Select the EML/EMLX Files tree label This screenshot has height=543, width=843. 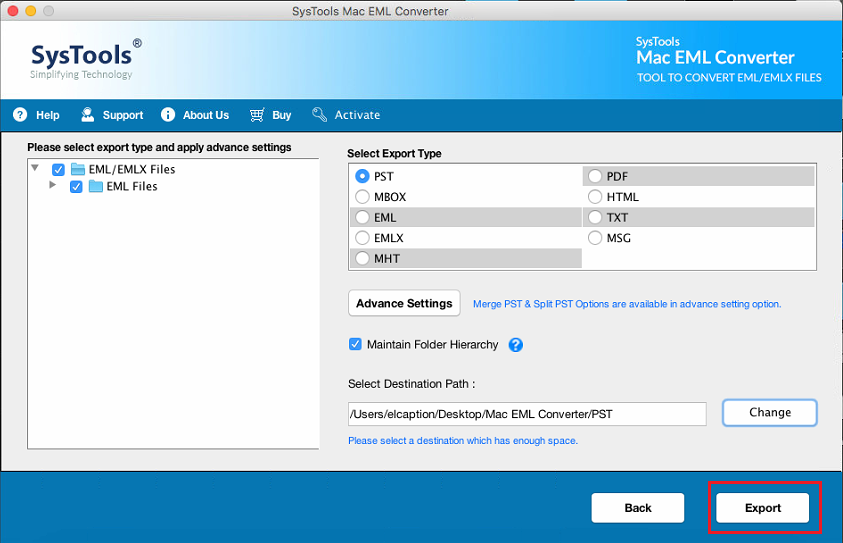(x=132, y=169)
